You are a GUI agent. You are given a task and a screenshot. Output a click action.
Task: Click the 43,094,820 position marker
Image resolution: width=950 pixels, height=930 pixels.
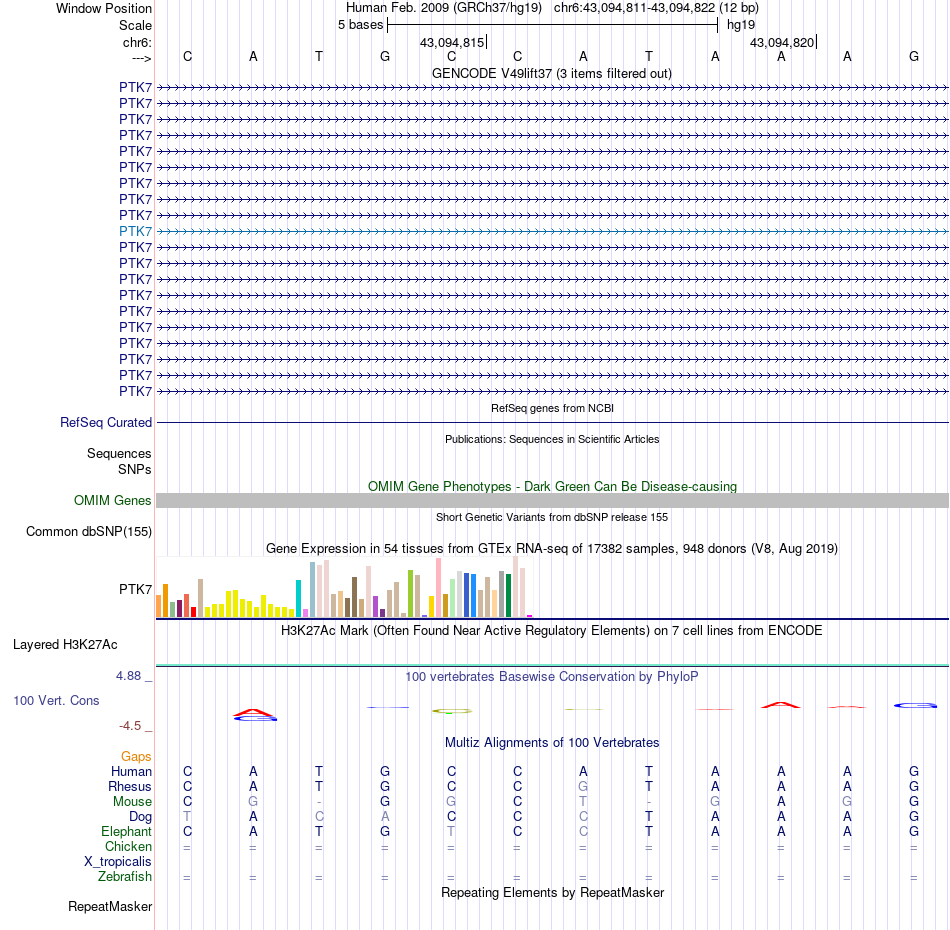tap(782, 42)
